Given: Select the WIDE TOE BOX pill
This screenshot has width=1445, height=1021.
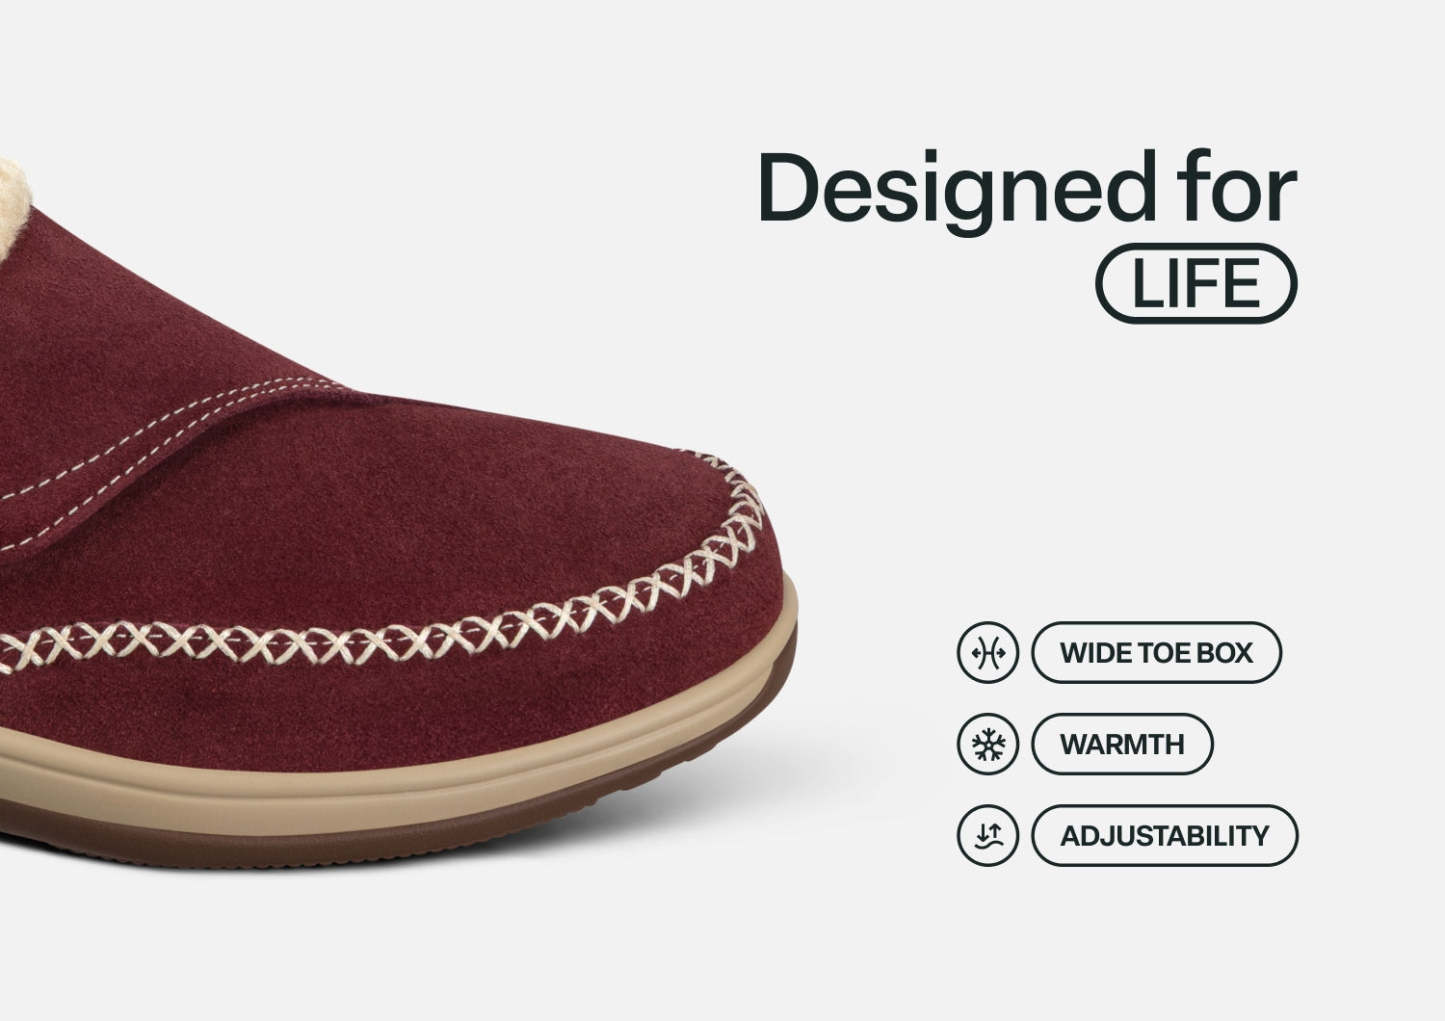Looking at the screenshot, I should [x=1156, y=653].
